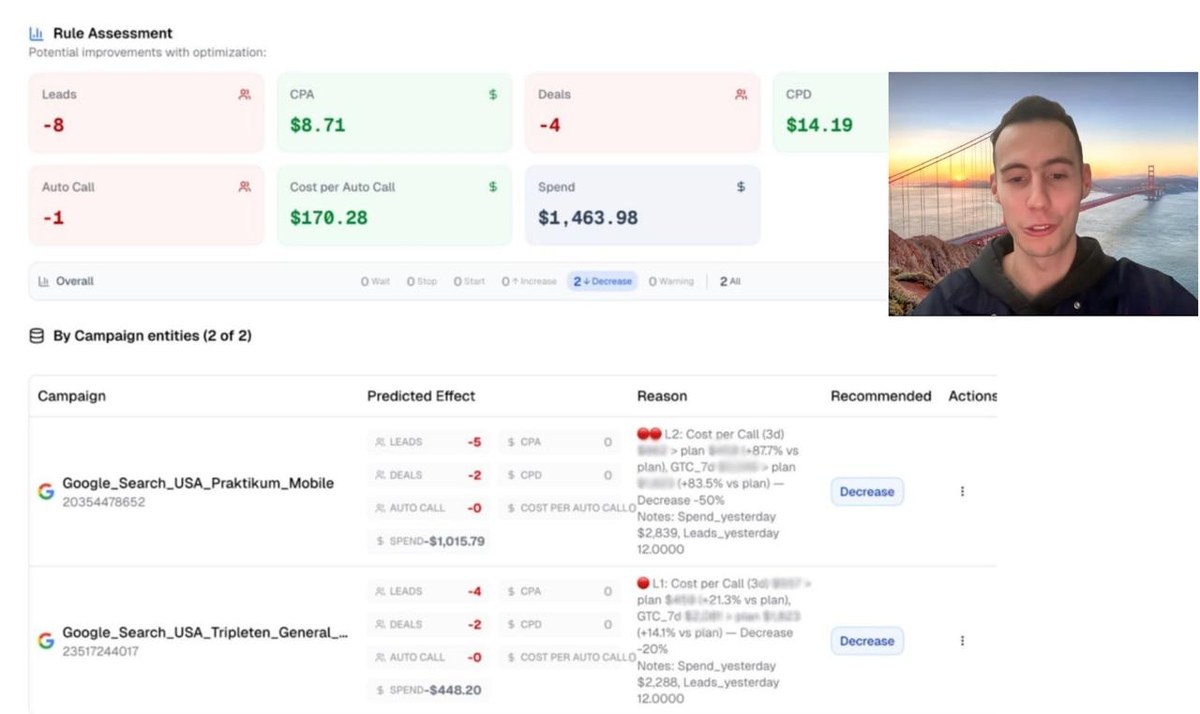1200x714 pixels.
Task: Click Decrease button for Tripleten_General campaign
Action: click(x=867, y=641)
